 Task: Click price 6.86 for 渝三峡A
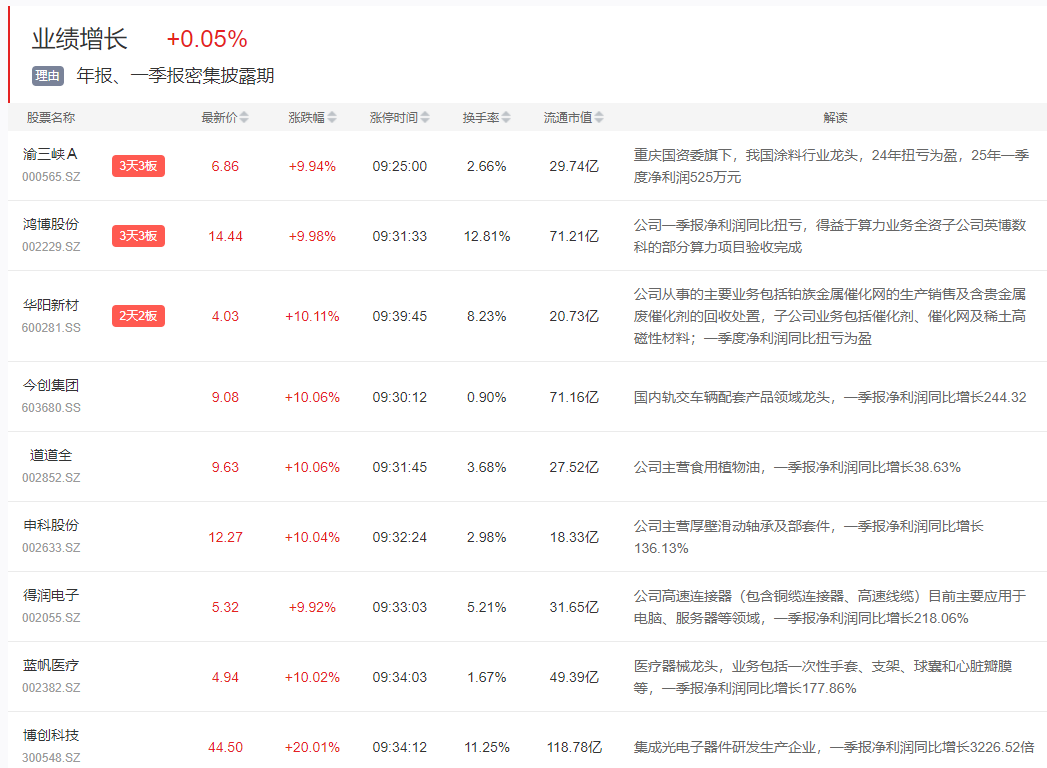[225, 166]
